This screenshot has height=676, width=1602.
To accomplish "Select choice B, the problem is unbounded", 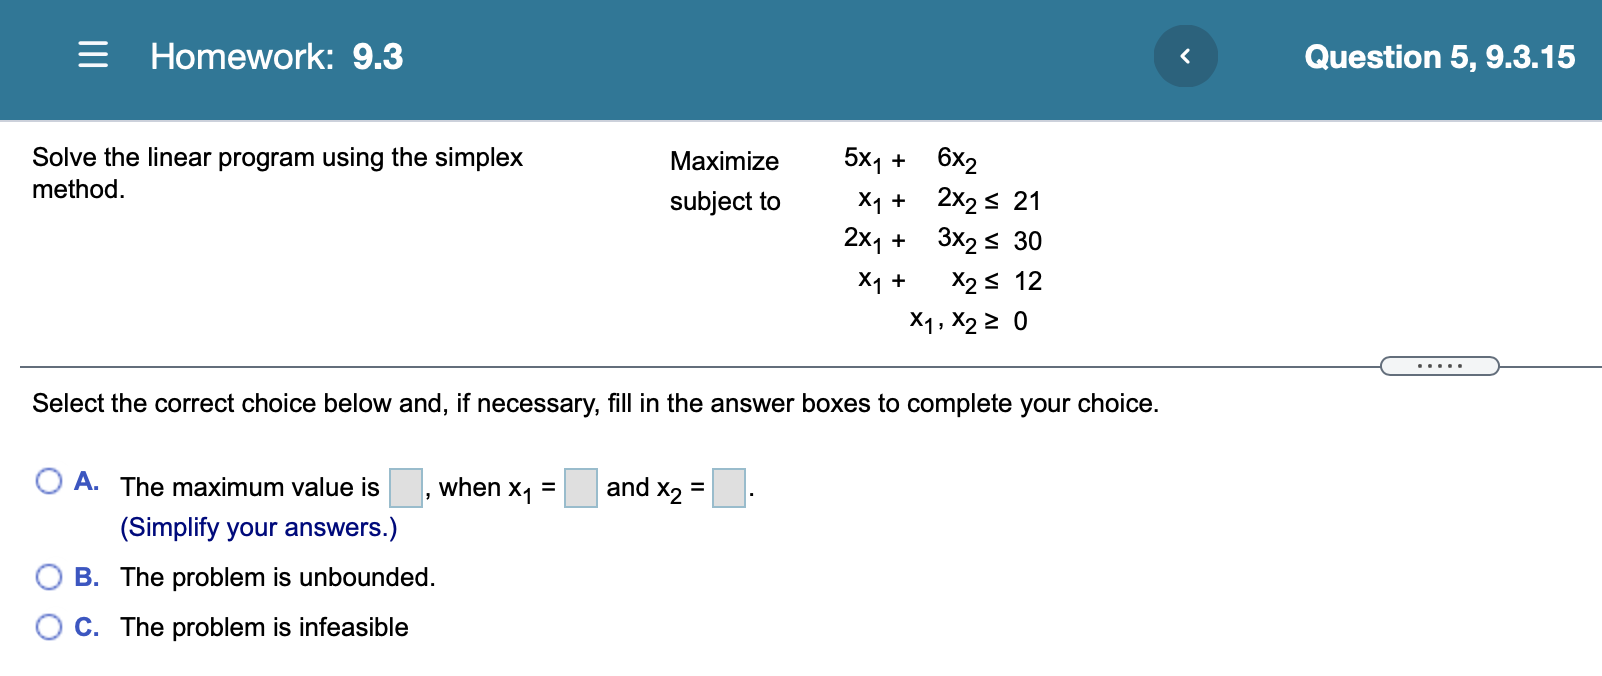I will (x=48, y=576).
